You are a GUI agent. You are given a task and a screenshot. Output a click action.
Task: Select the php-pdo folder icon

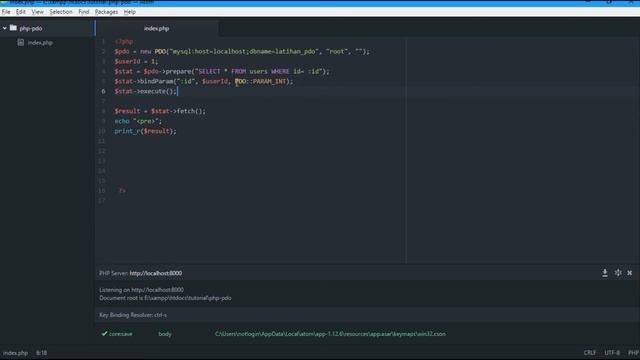pyautogui.click(x=13, y=28)
